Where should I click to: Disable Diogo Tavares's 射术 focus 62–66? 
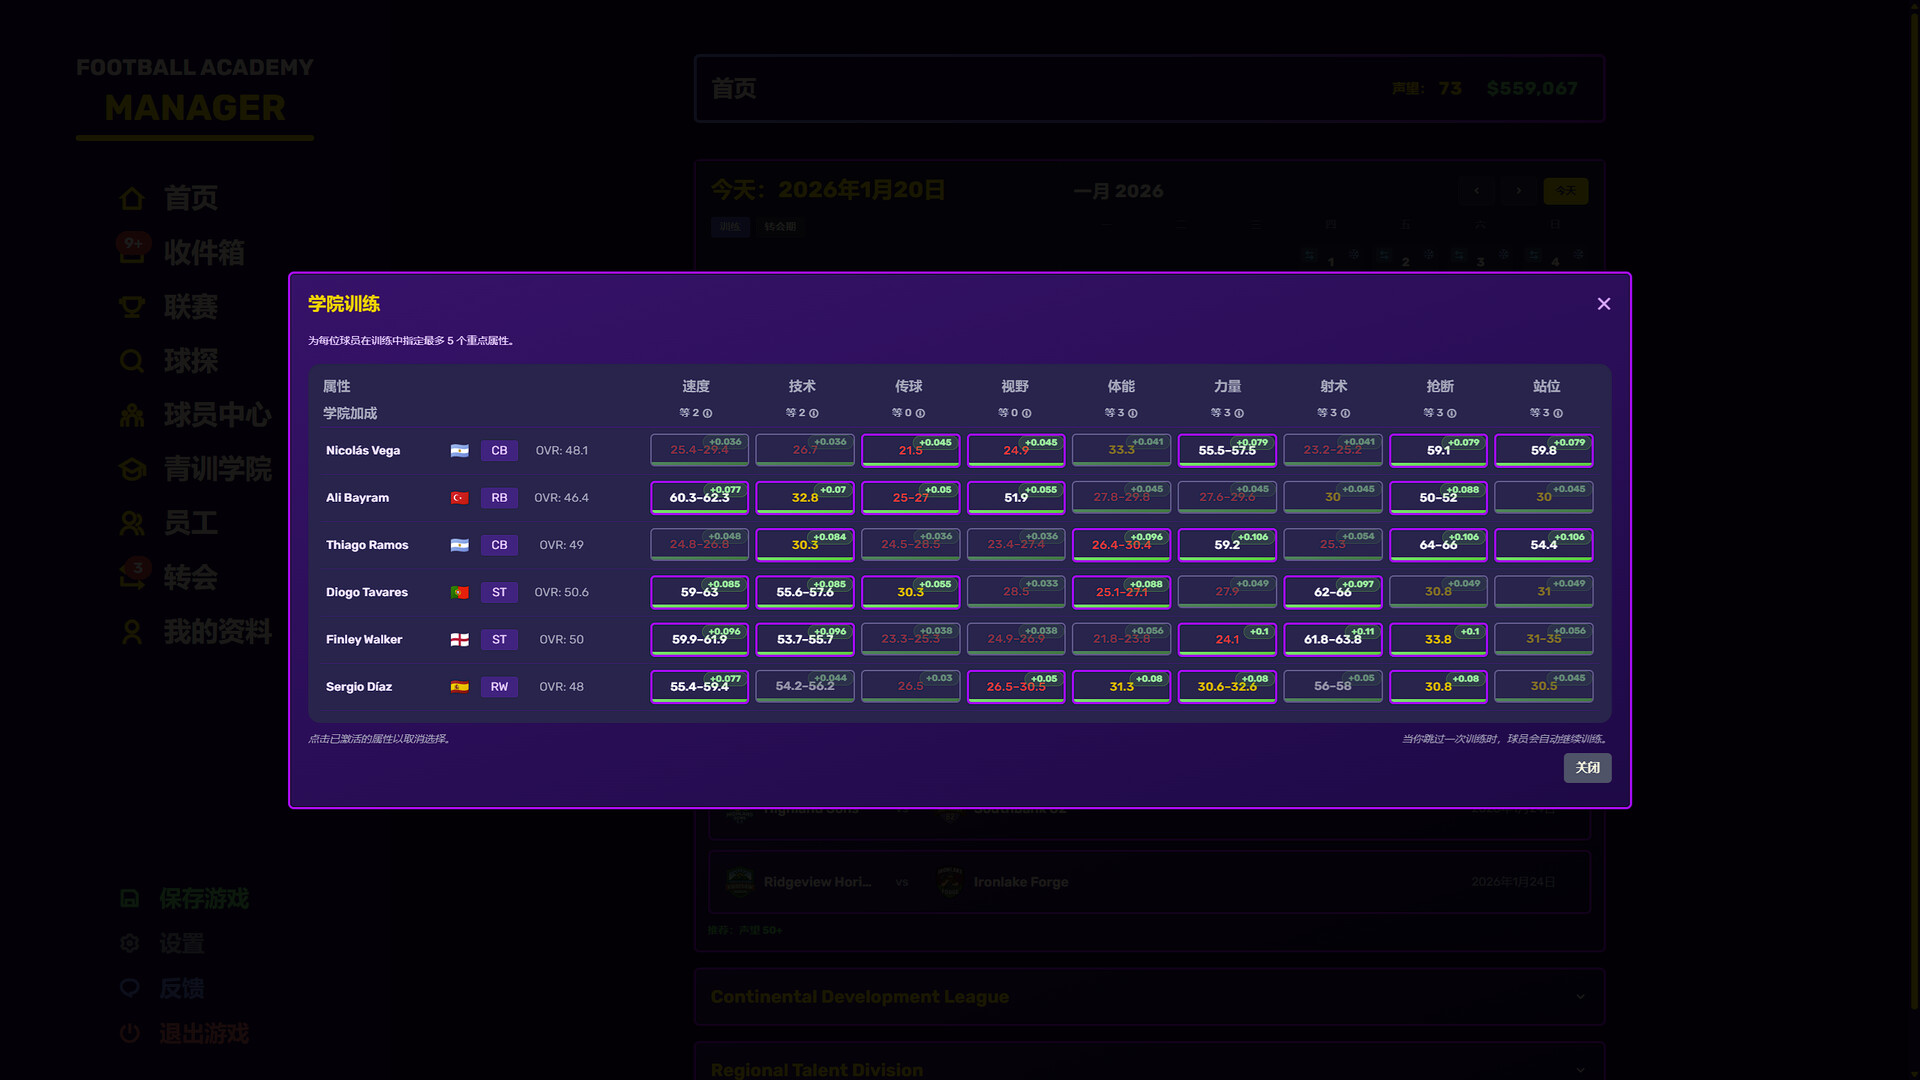pyautogui.click(x=1332, y=592)
